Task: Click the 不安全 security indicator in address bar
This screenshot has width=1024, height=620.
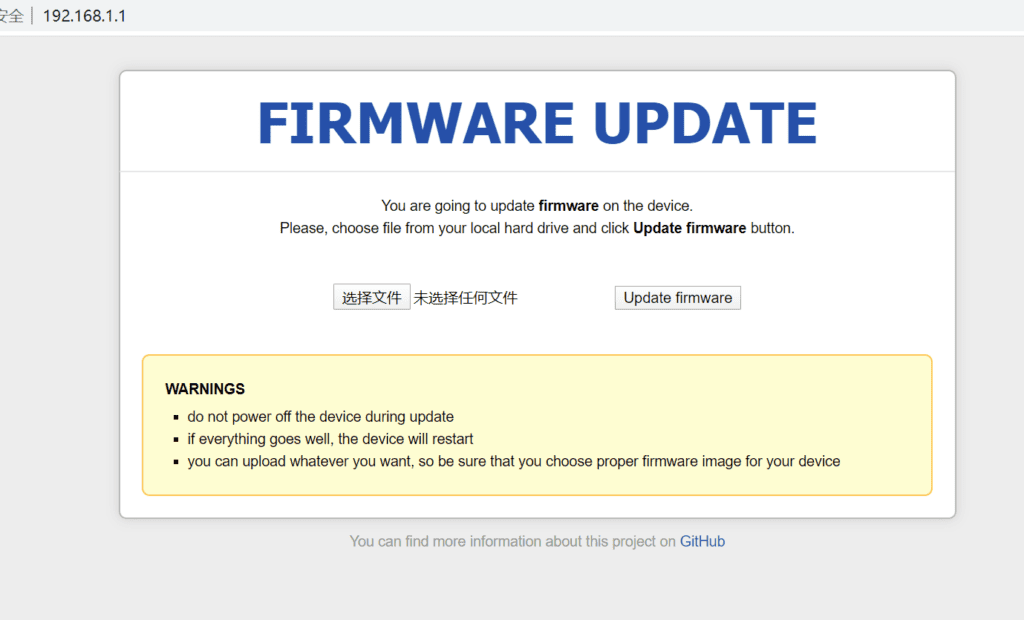Action: pyautogui.click(x=10, y=17)
